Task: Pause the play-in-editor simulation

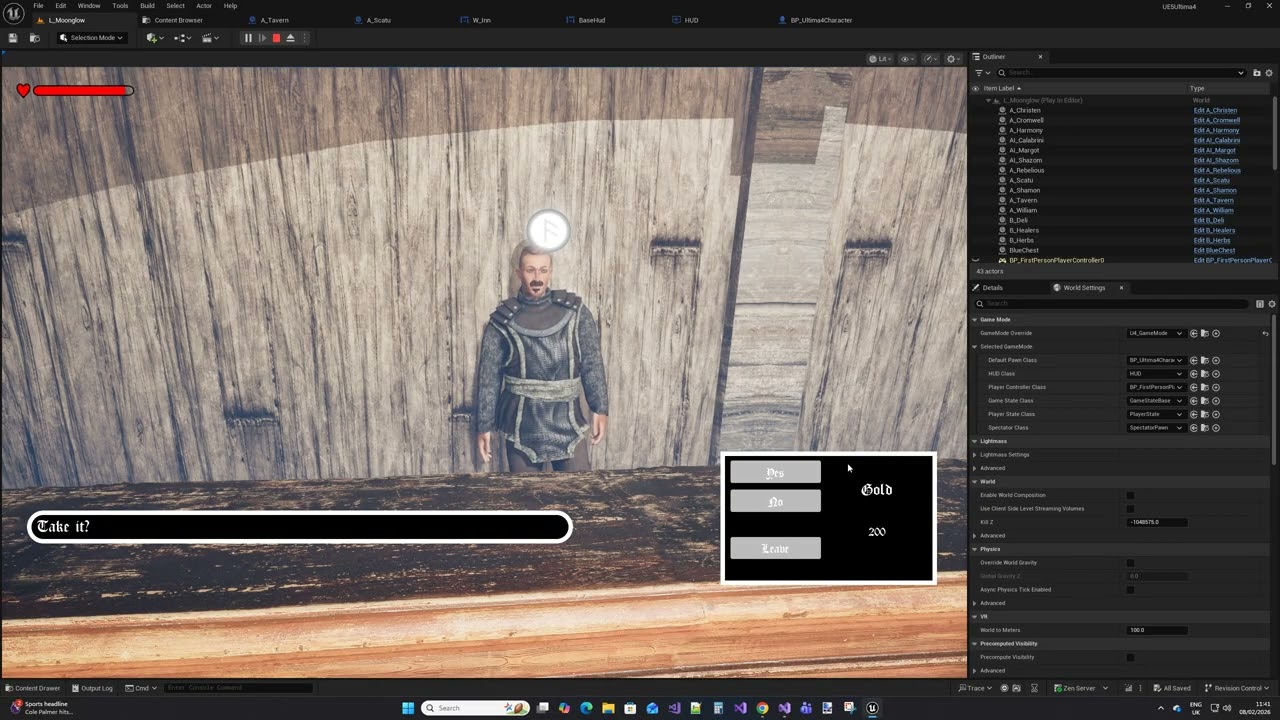Action: (248, 38)
